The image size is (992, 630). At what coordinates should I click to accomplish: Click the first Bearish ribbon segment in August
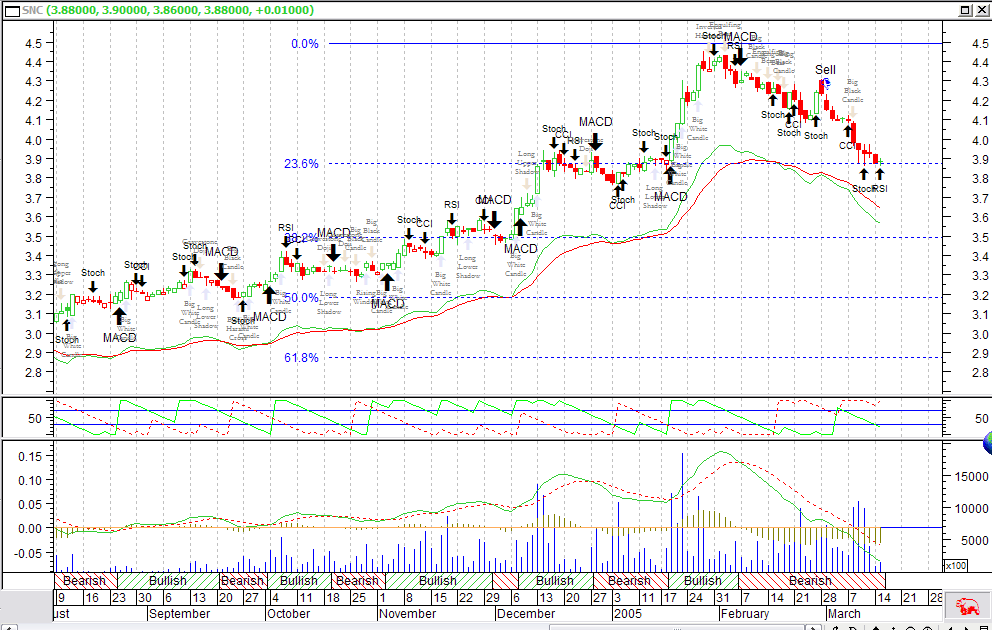point(85,580)
